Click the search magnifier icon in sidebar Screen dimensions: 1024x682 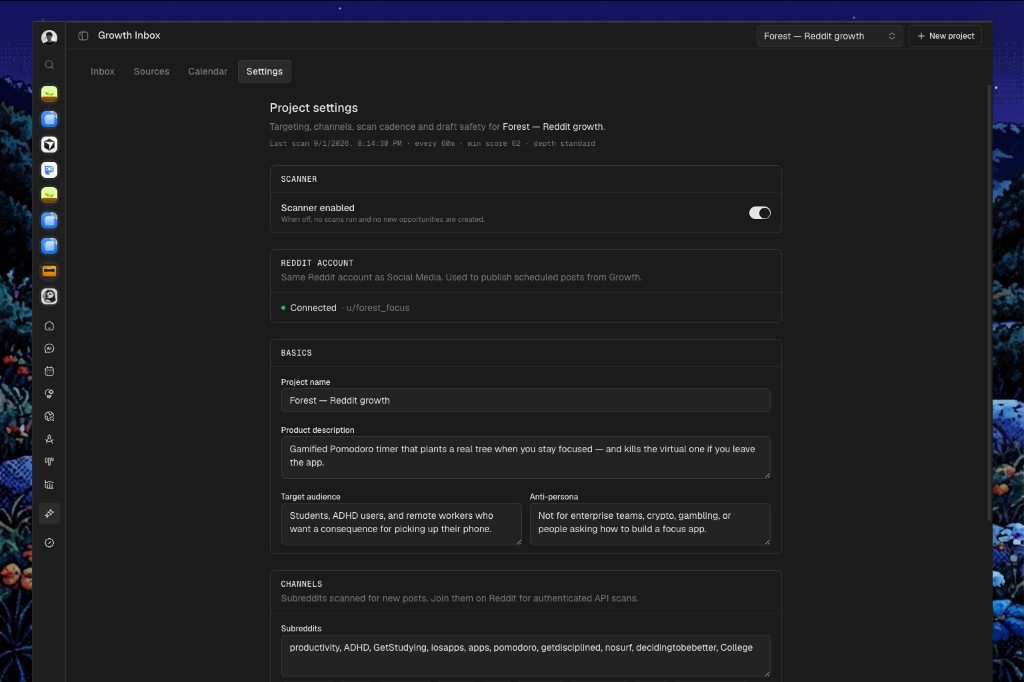point(49,65)
